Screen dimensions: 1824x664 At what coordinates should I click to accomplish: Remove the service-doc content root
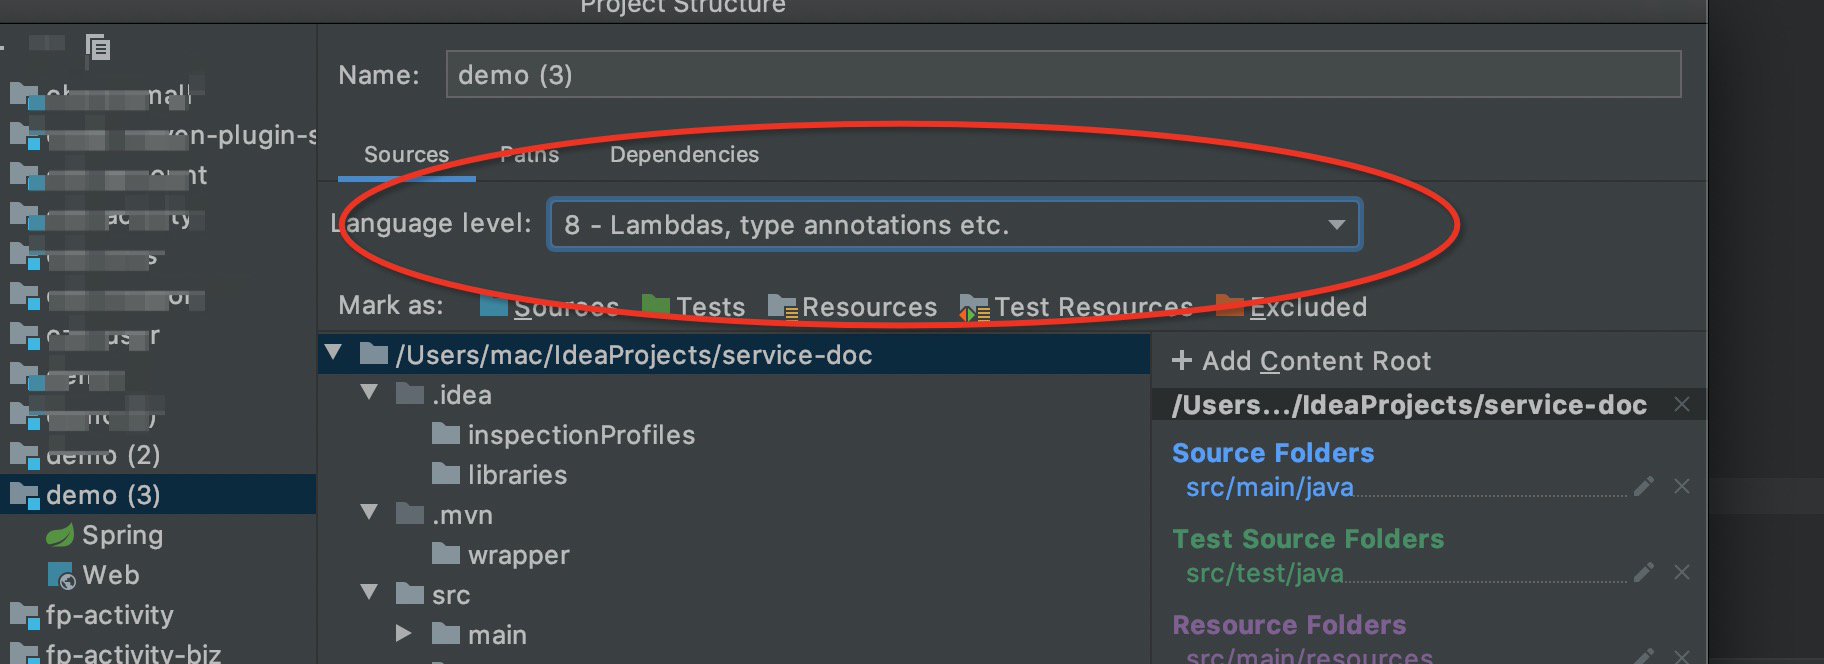pyautogui.click(x=1682, y=405)
